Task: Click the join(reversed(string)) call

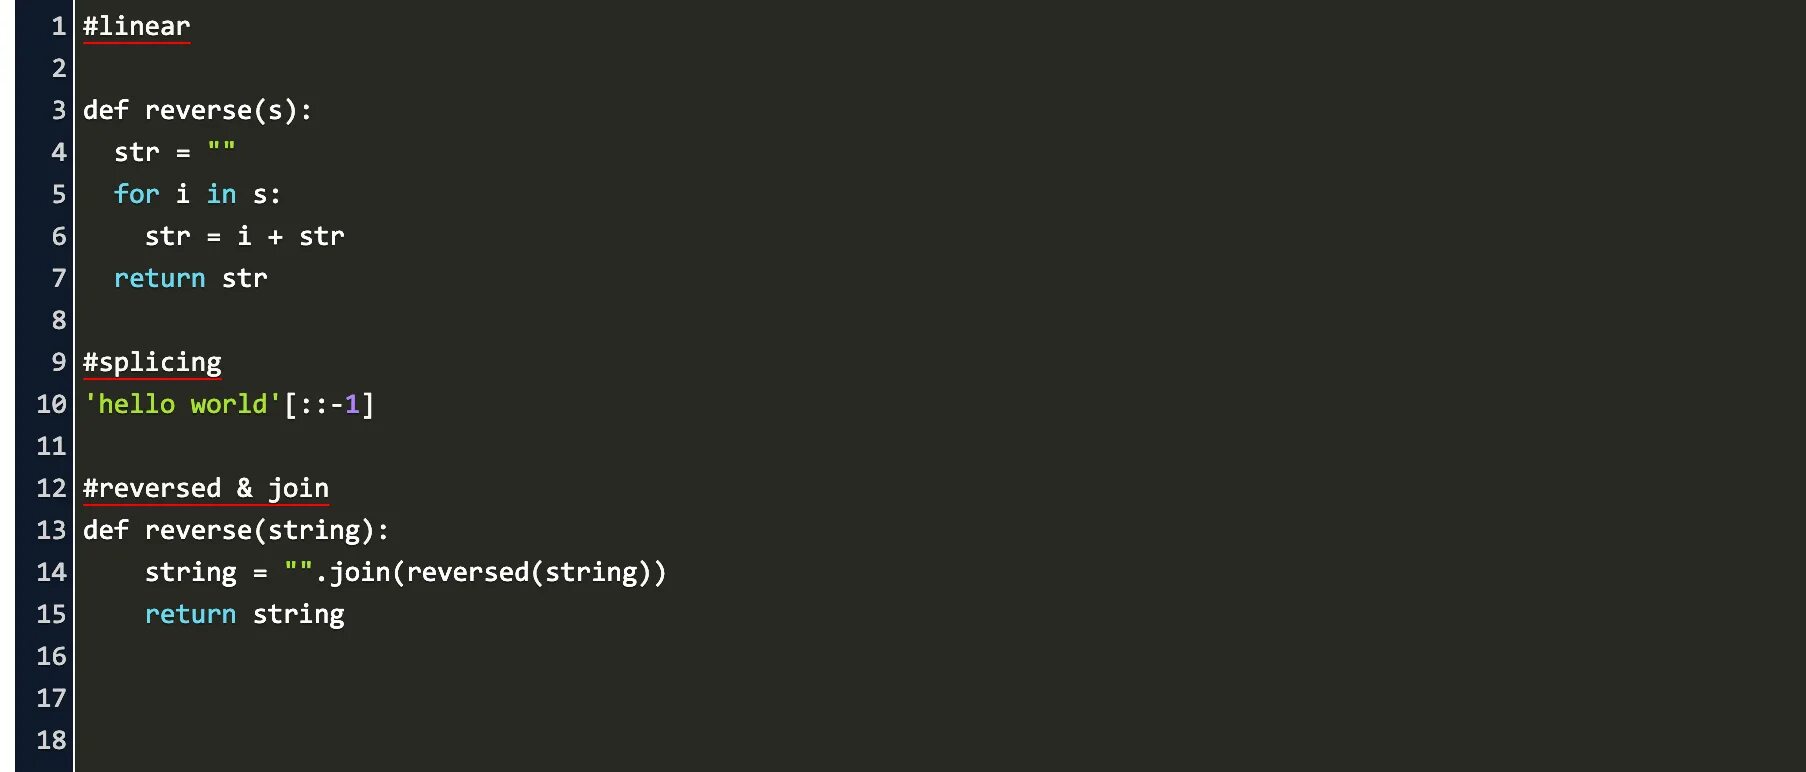Action: coord(497,572)
